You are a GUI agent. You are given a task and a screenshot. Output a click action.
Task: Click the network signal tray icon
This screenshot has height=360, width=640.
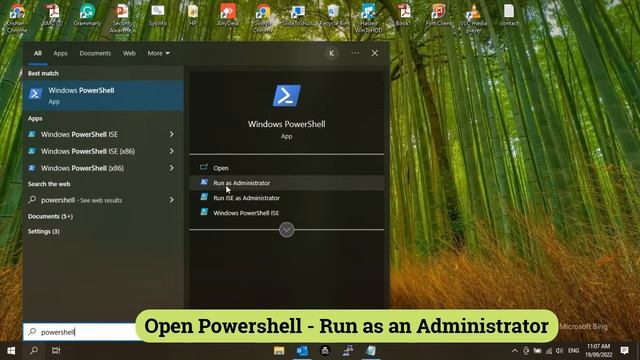(549, 351)
